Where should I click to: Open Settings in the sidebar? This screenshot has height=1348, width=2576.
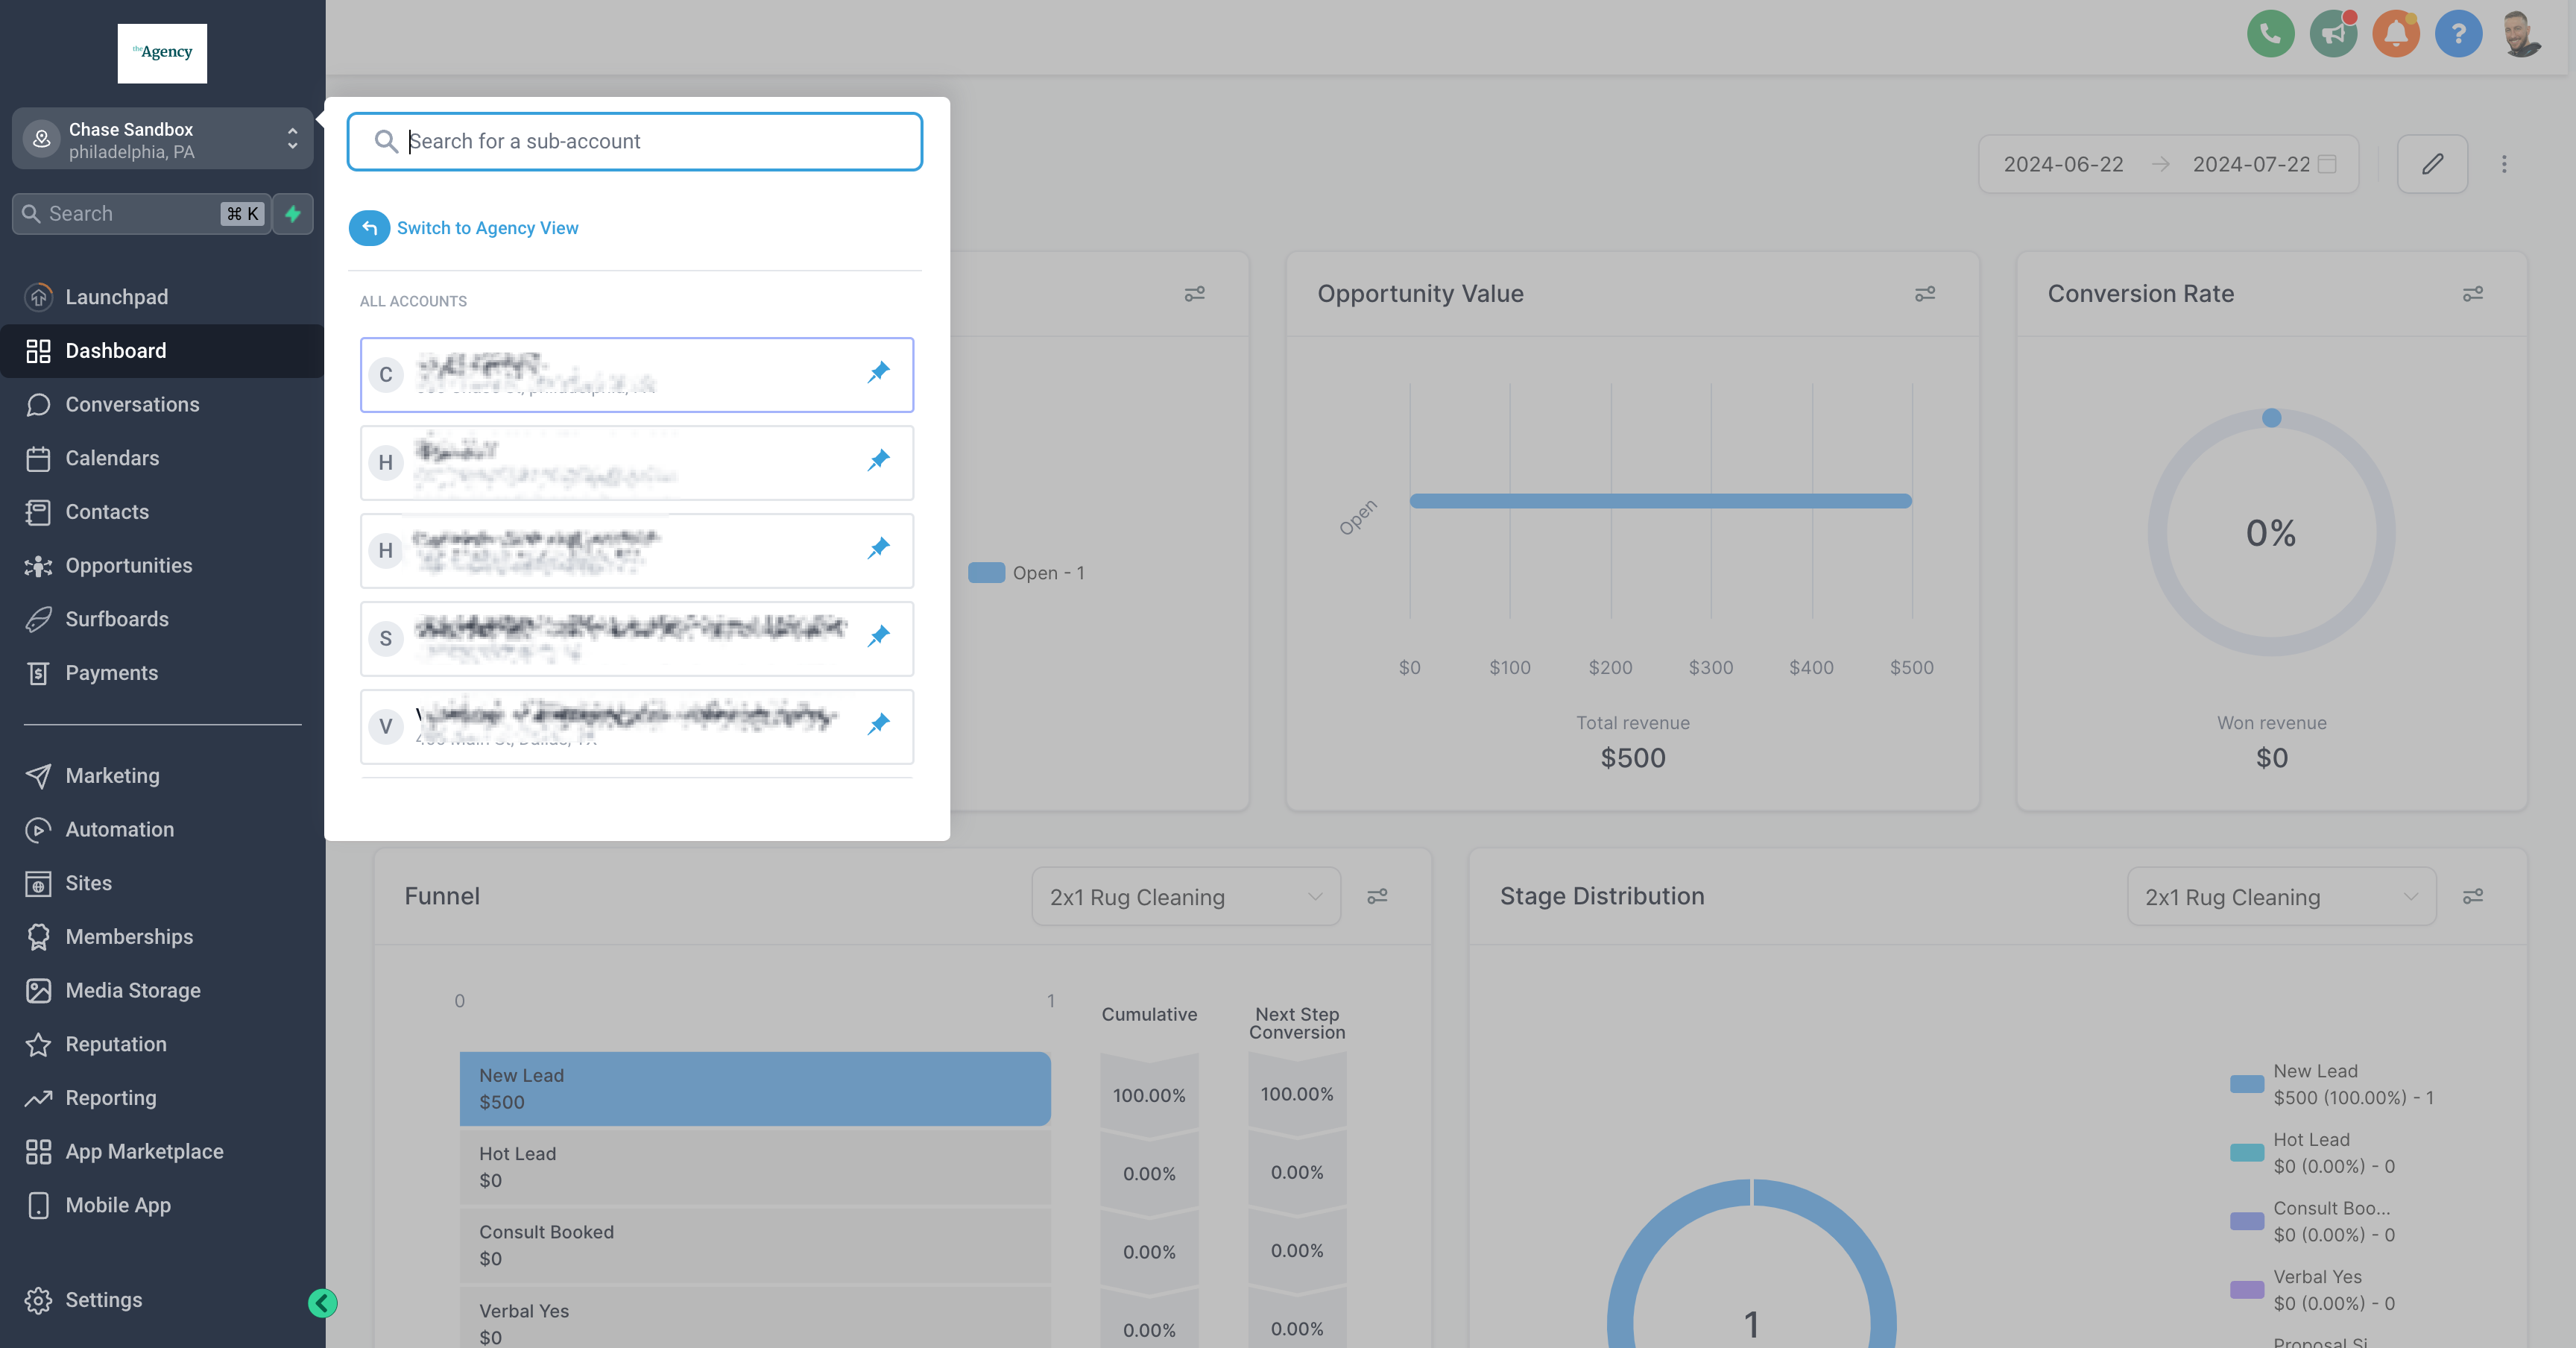[162, 1300]
